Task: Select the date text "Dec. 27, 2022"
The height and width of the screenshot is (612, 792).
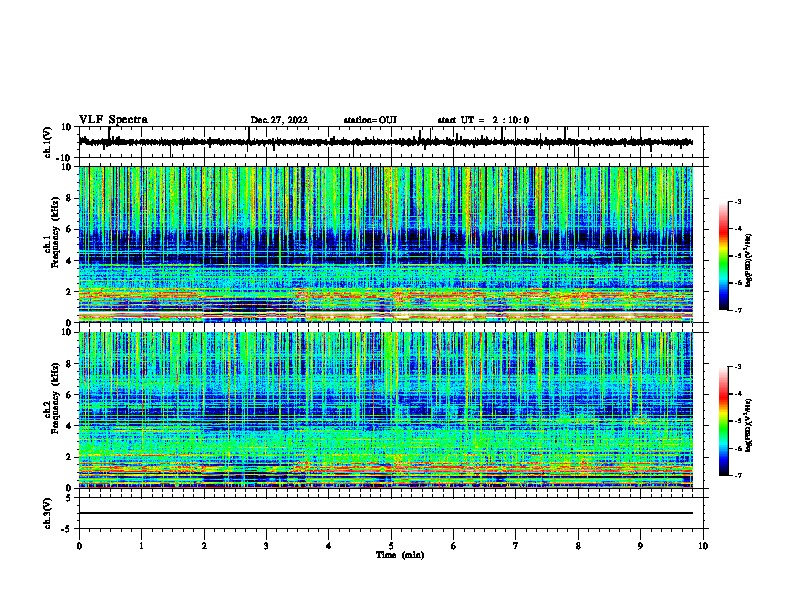Action: (x=279, y=120)
